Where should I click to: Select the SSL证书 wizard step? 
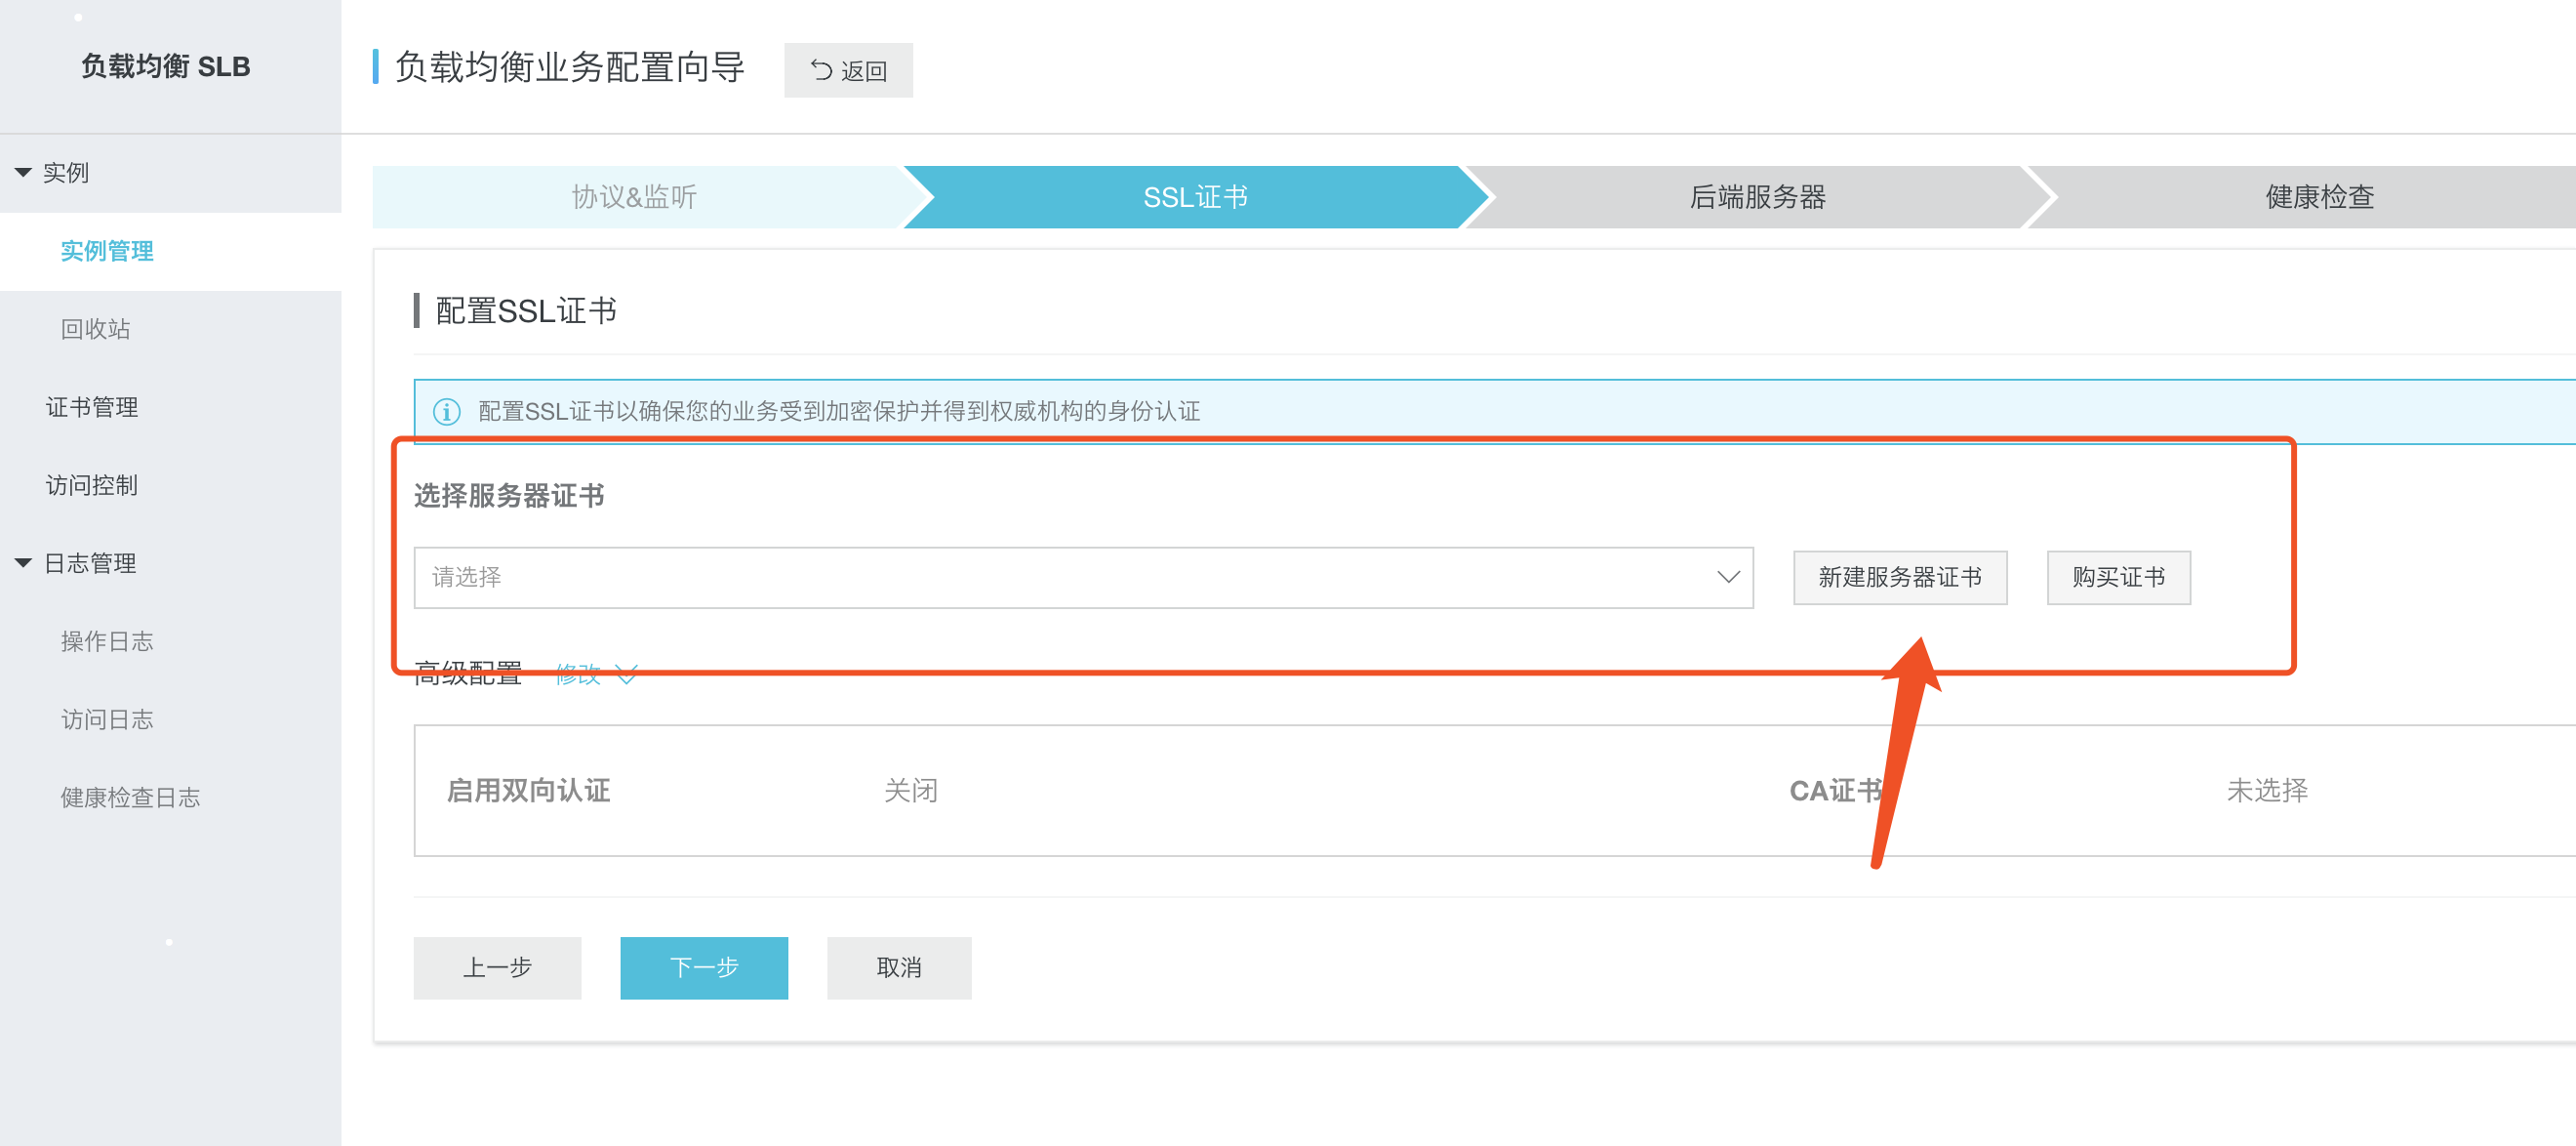[x=1194, y=197]
